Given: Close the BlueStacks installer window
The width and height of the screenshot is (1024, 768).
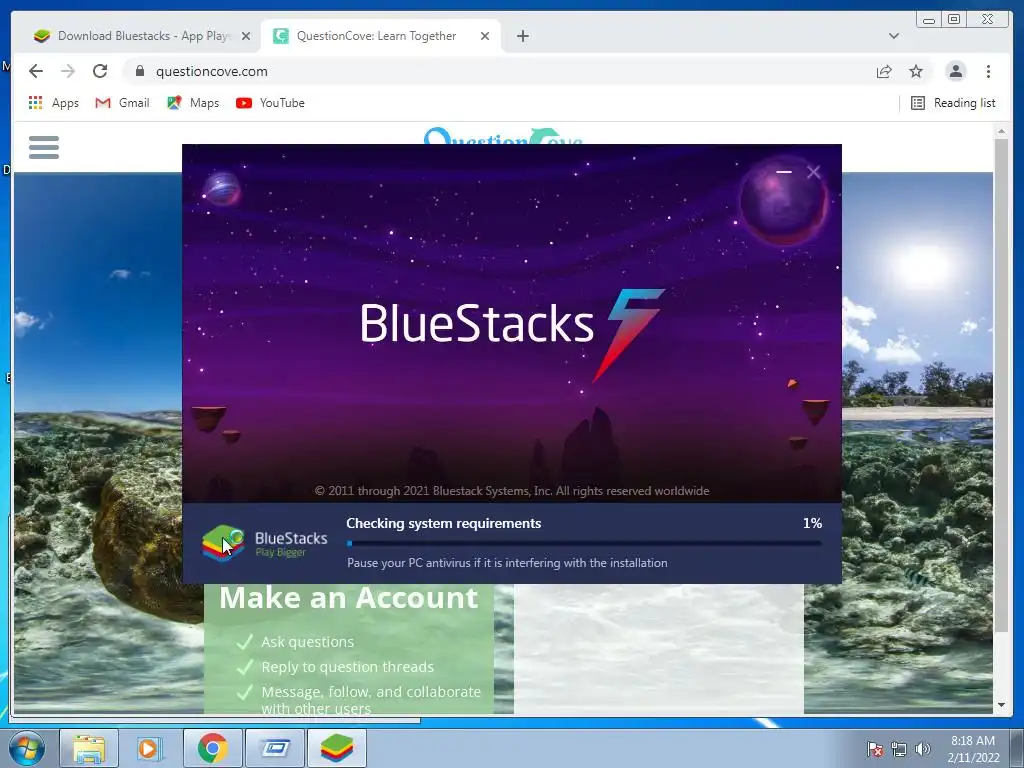Looking at the screenshot, I should (813, 172).
